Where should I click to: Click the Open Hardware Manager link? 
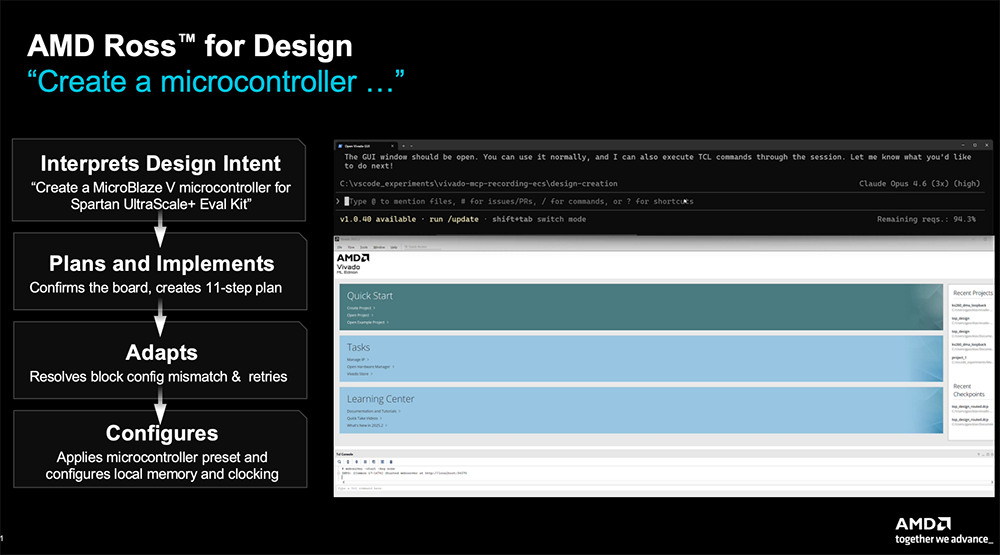click(x=369, y=367)
